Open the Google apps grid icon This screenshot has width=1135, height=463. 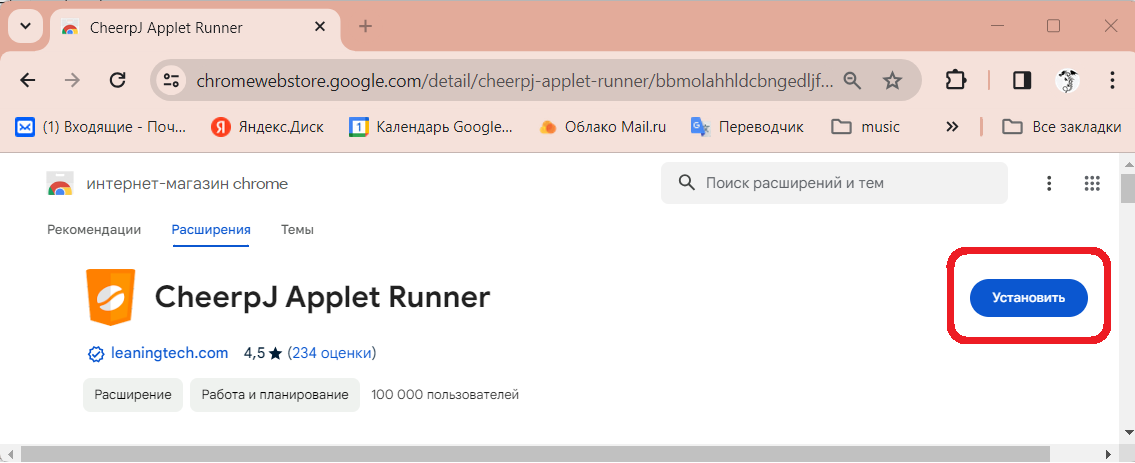click(1092, 183)
